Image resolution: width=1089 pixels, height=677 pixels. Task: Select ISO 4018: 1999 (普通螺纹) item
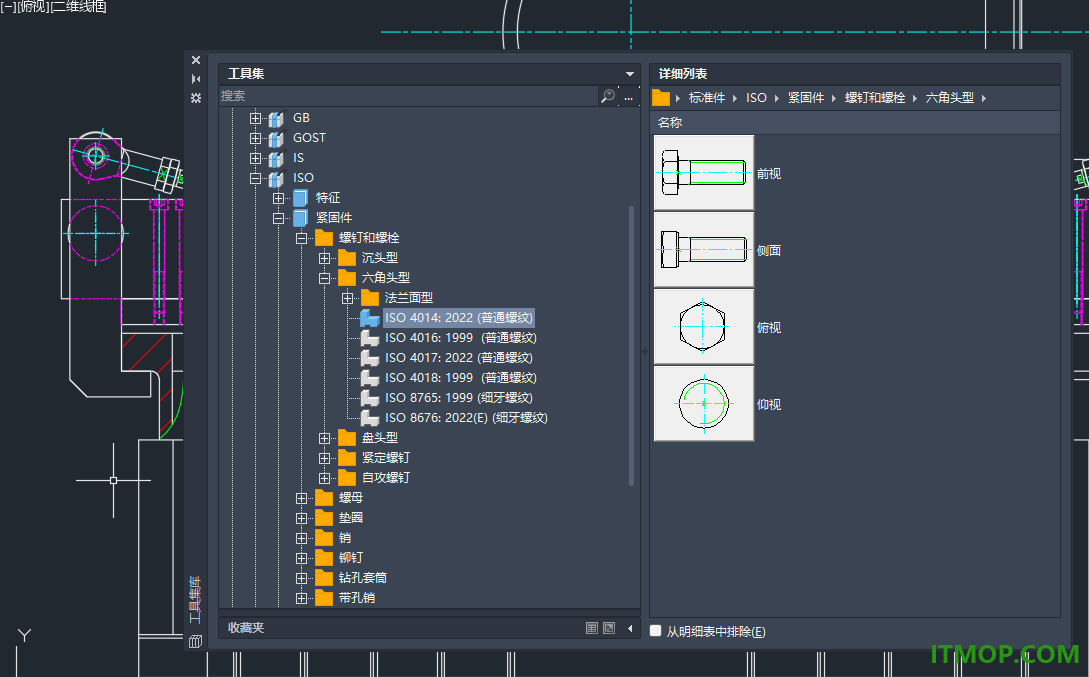[x=460, y=378]
